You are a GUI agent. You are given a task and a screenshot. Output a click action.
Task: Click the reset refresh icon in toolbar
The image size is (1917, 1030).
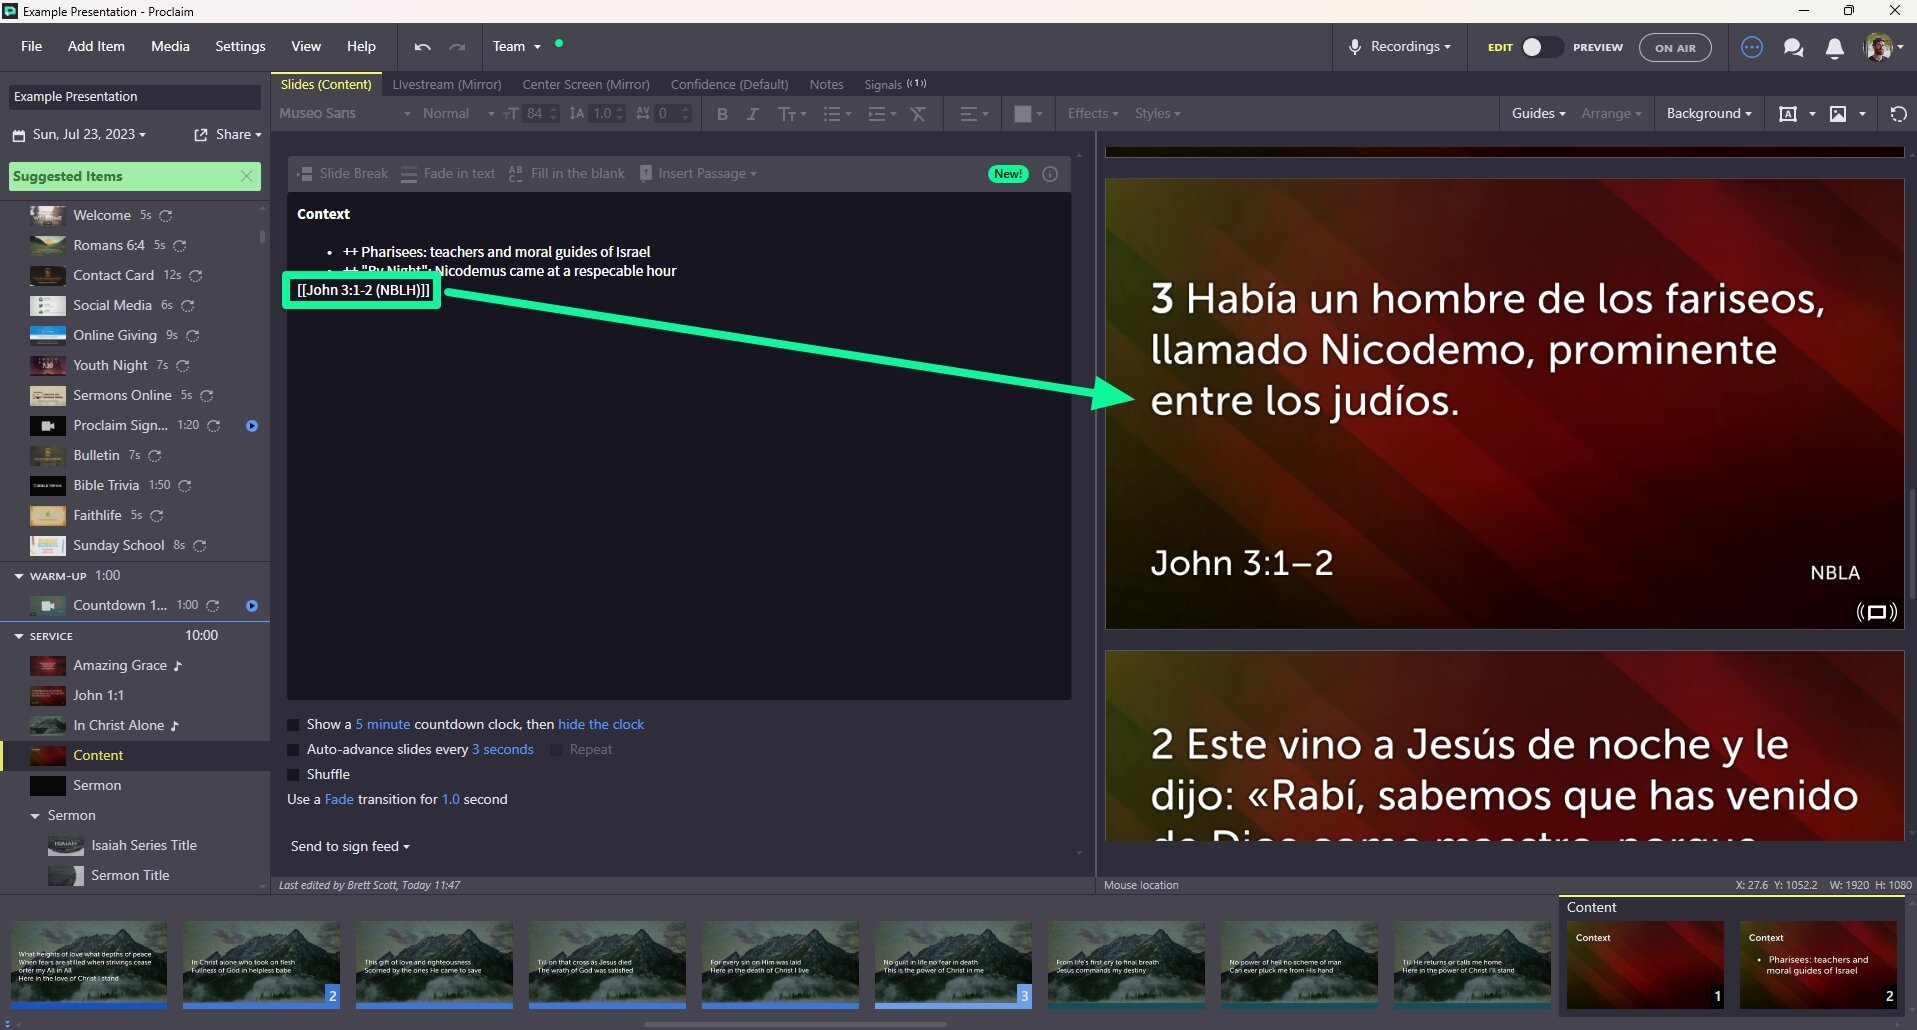[1898, 114]
